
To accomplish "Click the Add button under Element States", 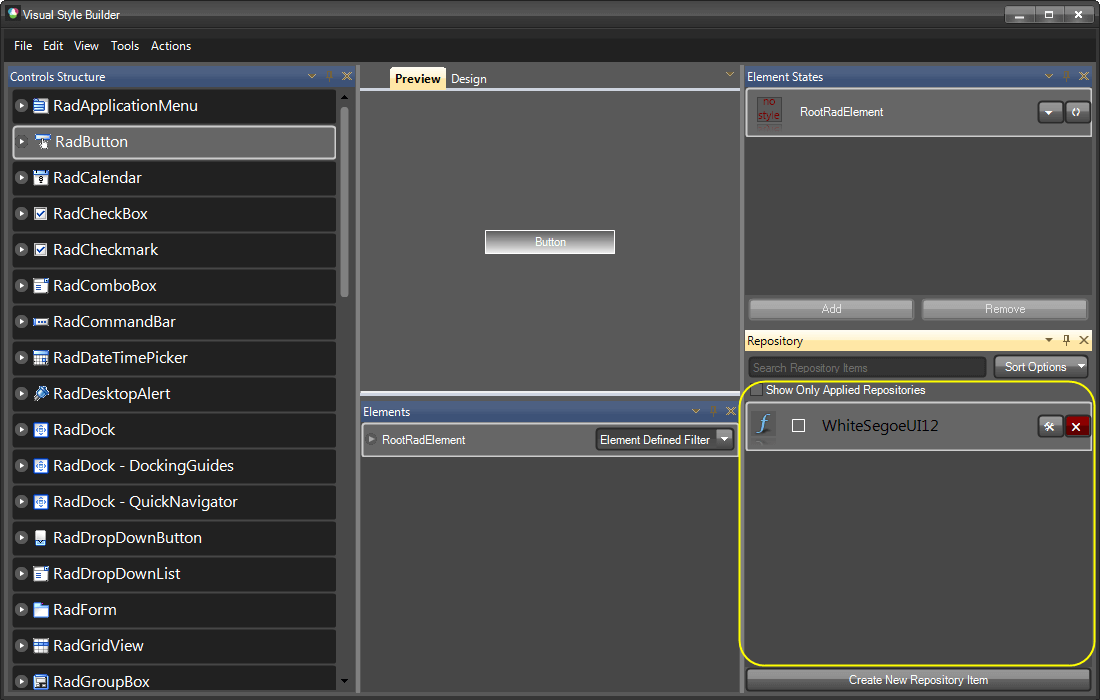I will click(830, 308).
